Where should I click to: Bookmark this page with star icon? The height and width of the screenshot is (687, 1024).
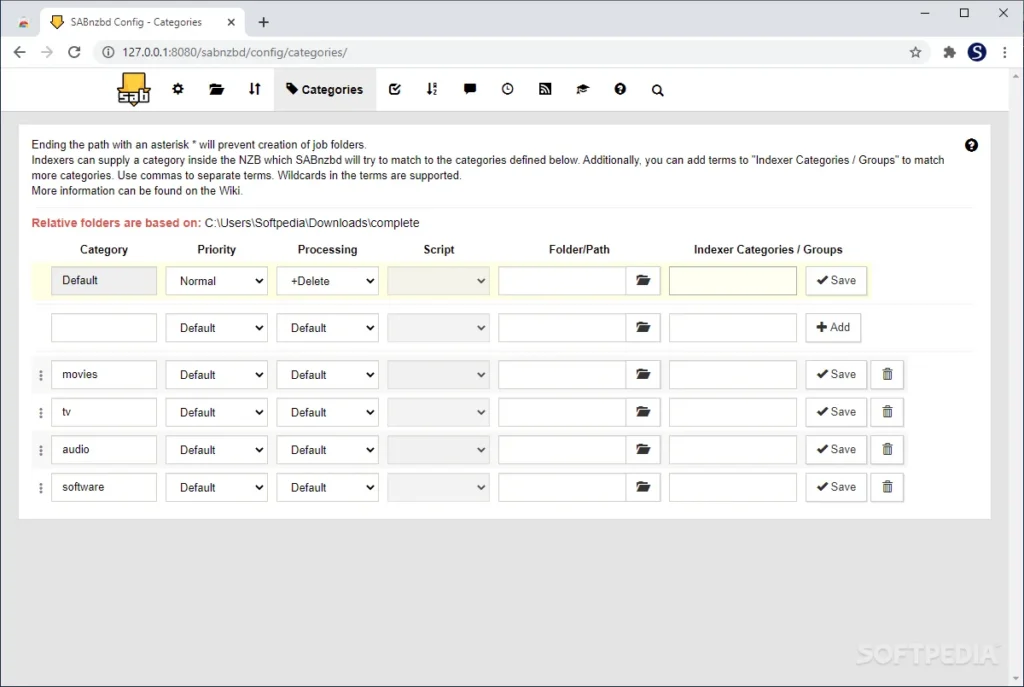click(x=916, y=52)
